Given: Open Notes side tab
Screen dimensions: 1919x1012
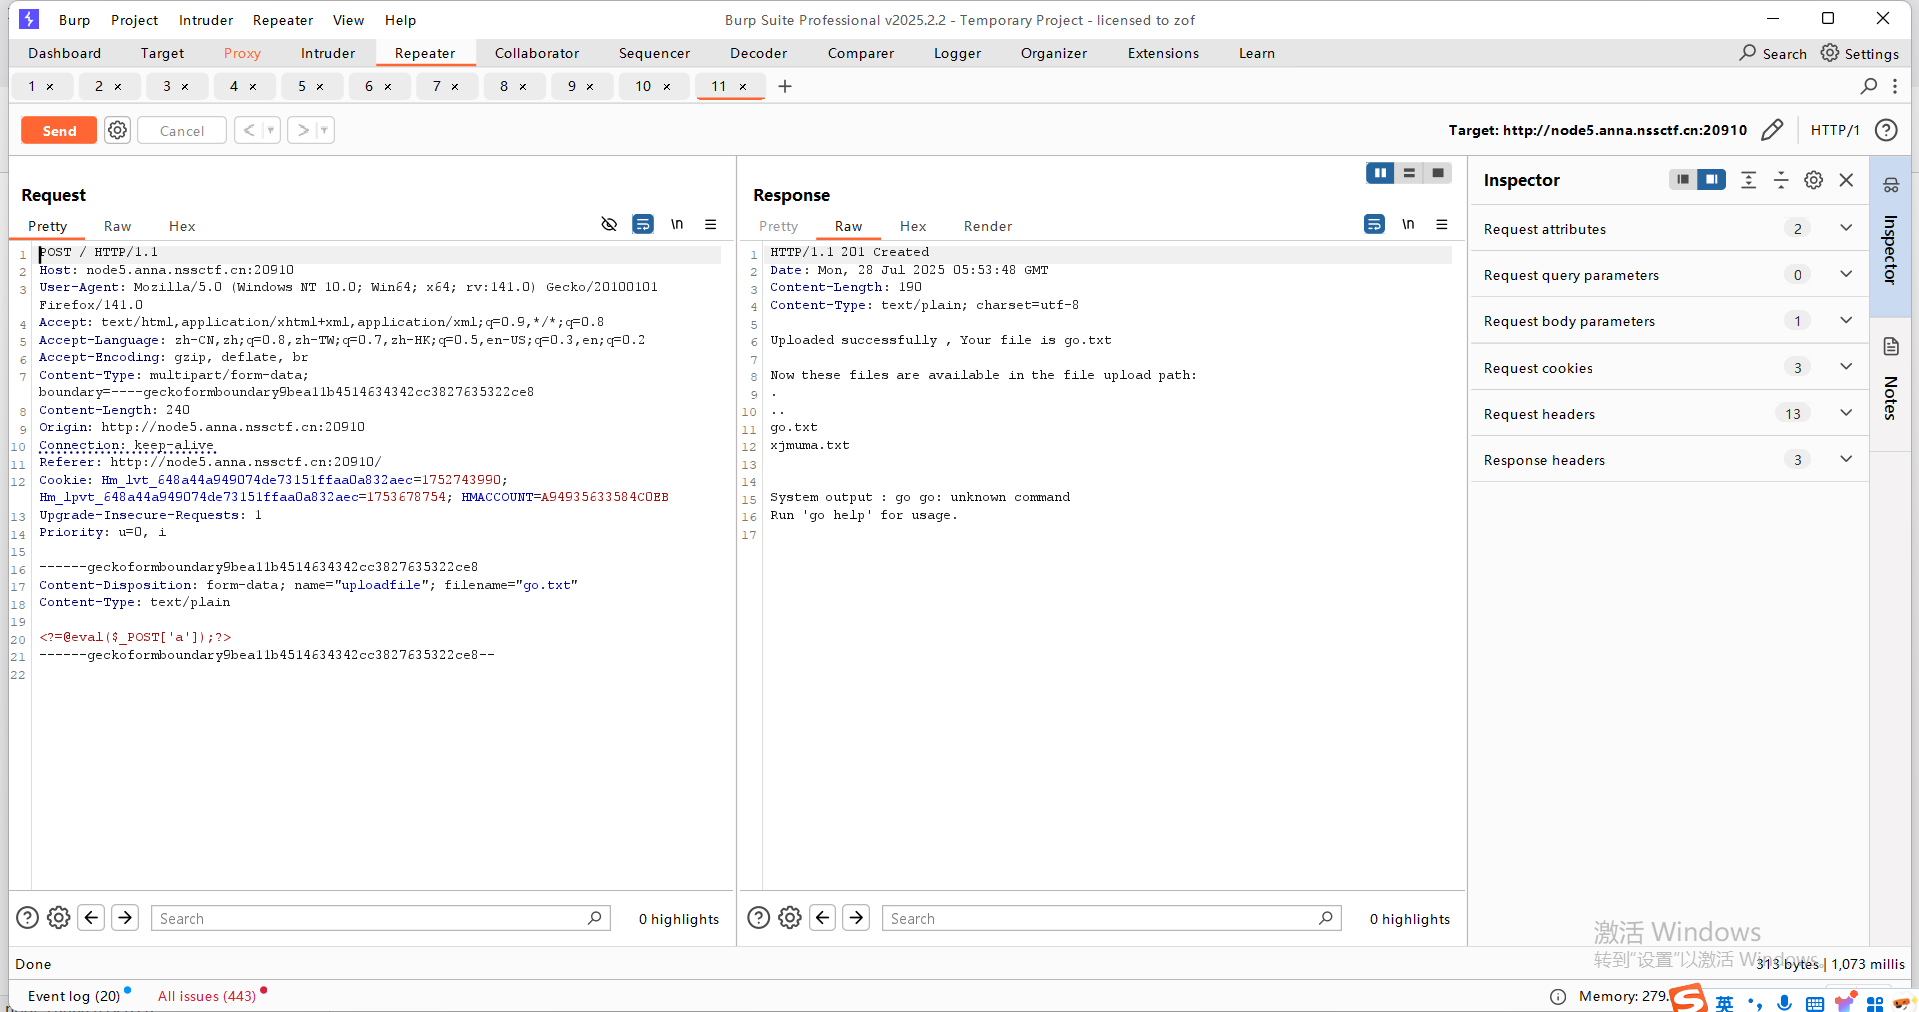Looking at the screenshot, I should pyautogui.click(x=1890, y=385).
